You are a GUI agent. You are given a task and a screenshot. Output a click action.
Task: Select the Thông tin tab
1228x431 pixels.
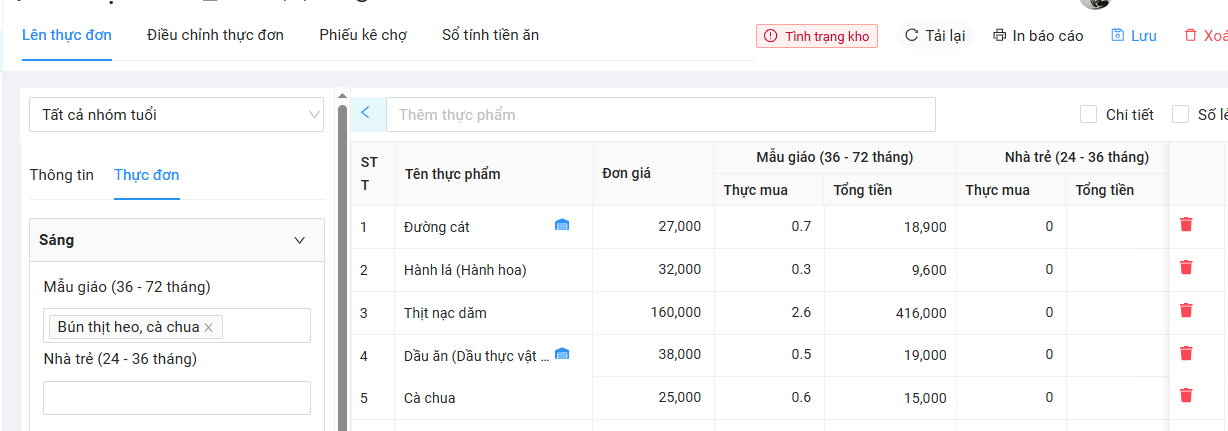coord(62,175)
